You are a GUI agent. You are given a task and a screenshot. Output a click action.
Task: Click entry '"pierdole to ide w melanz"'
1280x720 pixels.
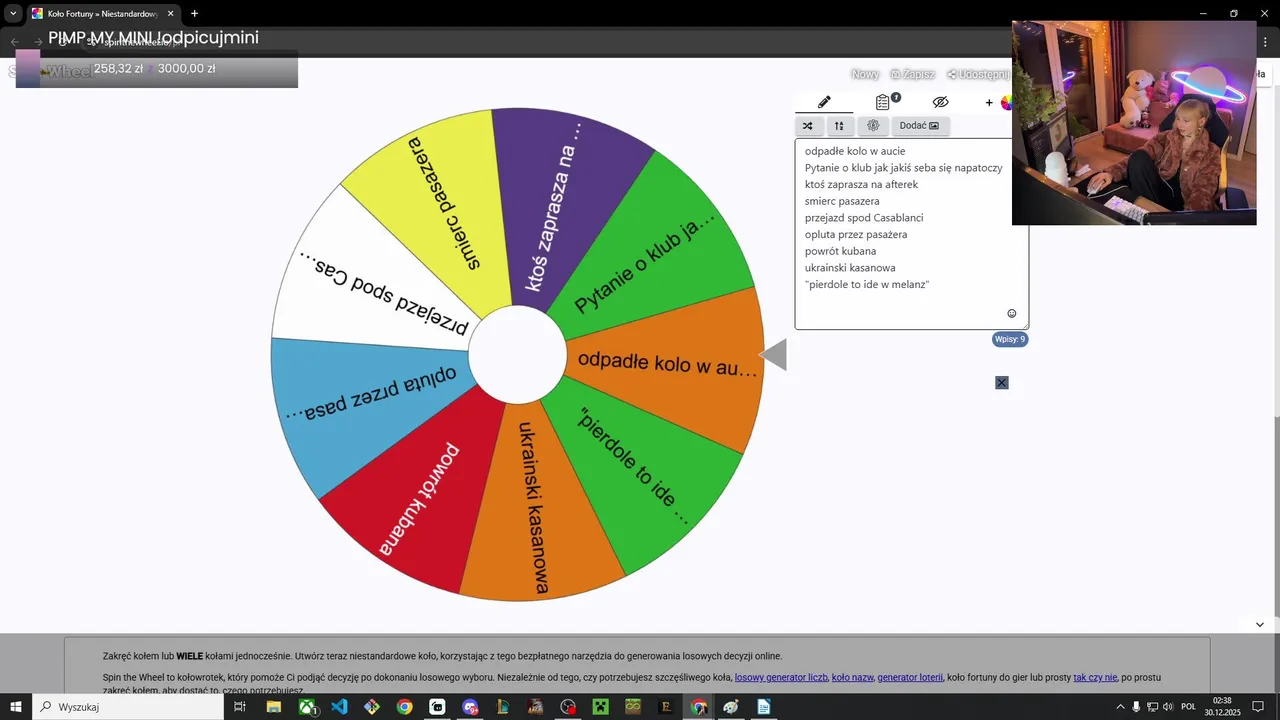pyautogui.click(x=867, y=285)
